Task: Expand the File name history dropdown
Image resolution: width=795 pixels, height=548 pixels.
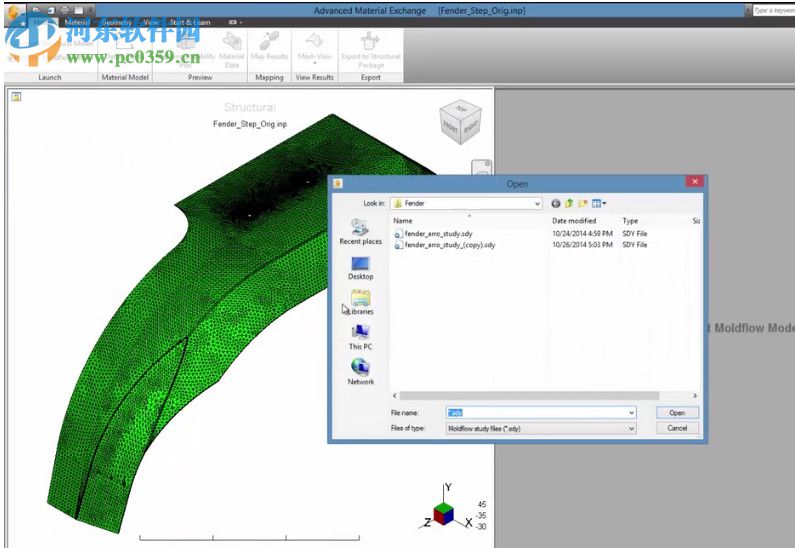Action: coord(631,413)
